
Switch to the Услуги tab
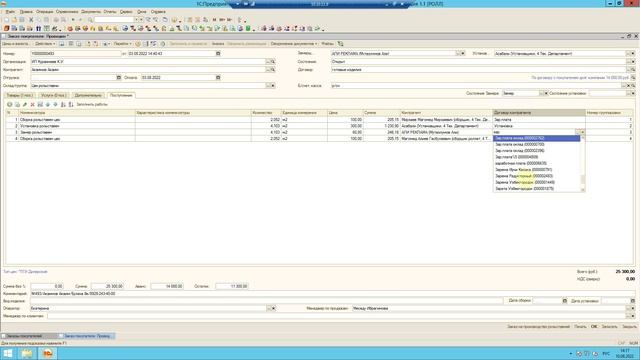(54, 95)
